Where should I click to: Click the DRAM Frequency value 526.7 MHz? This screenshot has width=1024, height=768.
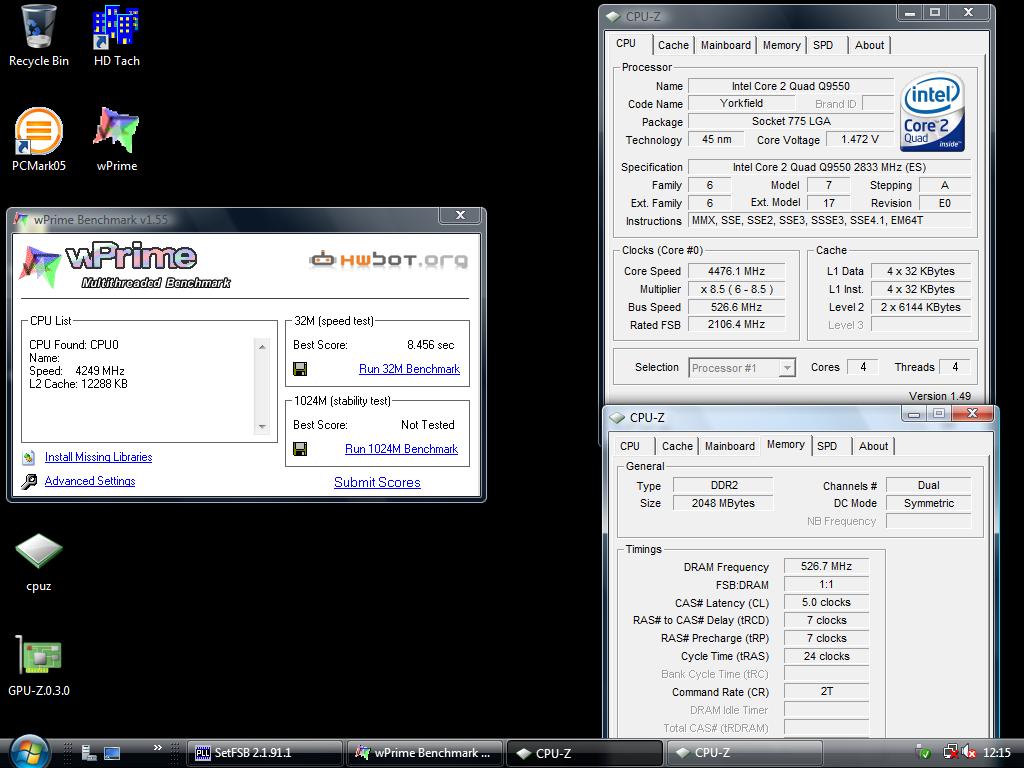pyautogui.click(x=826, y=566)
